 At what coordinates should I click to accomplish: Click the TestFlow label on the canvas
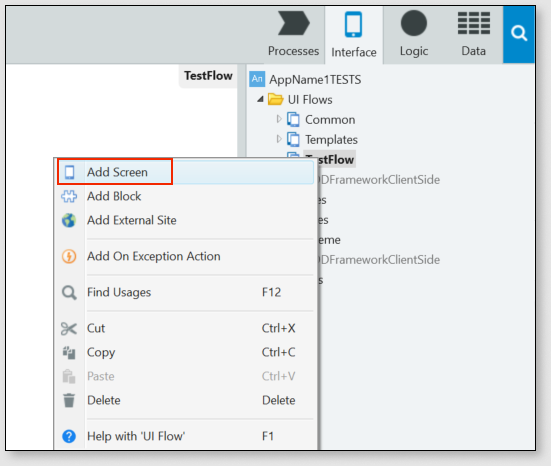point(208,76)
